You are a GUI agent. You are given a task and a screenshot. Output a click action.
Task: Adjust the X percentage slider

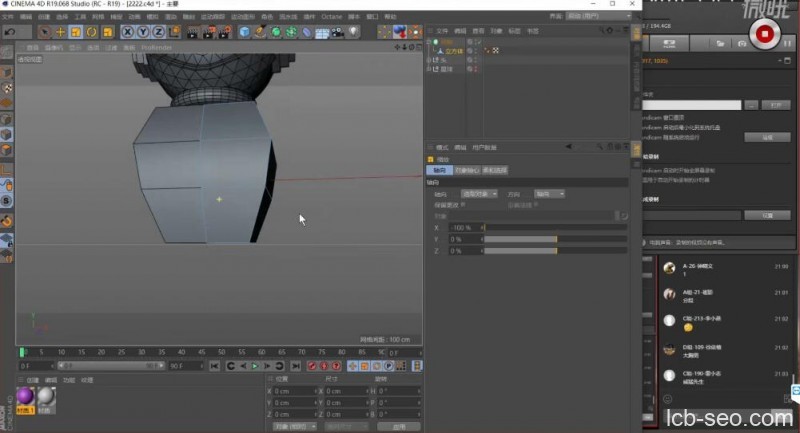[x=555, y=227]
